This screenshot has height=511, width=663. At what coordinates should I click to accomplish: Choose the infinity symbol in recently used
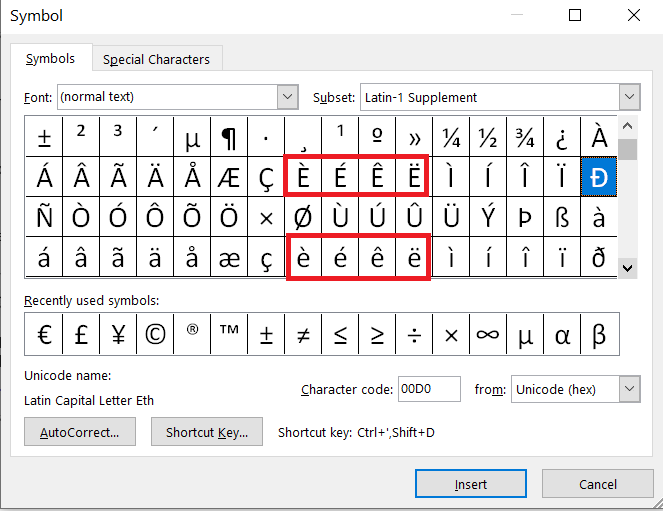tap(488, 334)
